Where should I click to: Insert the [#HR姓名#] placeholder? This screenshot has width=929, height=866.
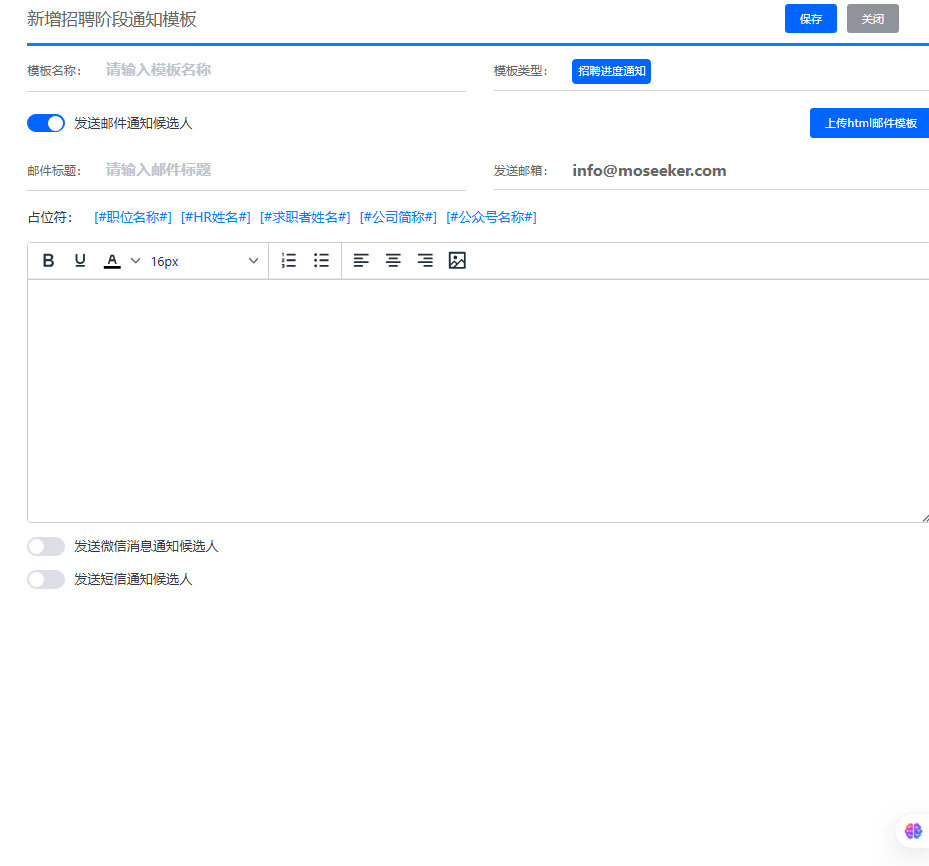tap(216, 217)
